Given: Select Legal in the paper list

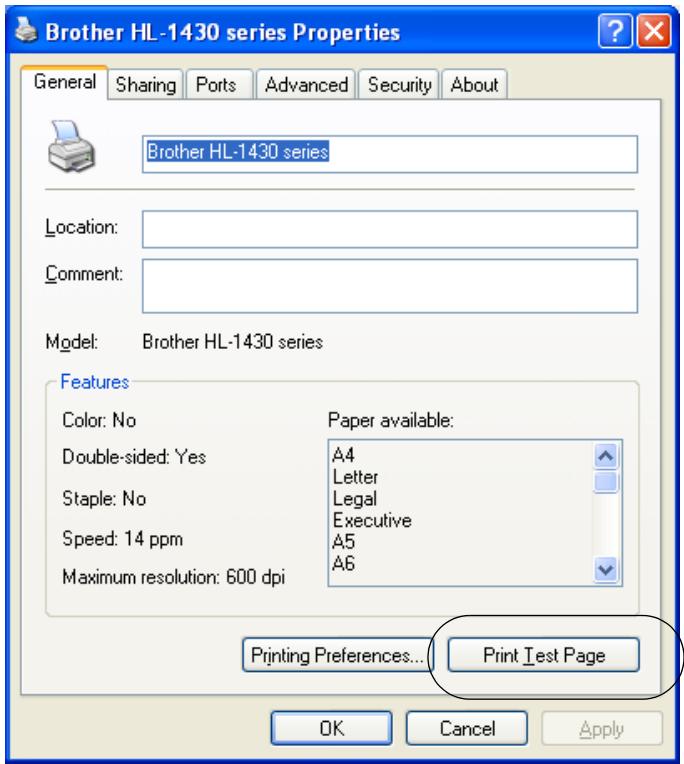Looking at the screenshot, I should coord(355,499).
